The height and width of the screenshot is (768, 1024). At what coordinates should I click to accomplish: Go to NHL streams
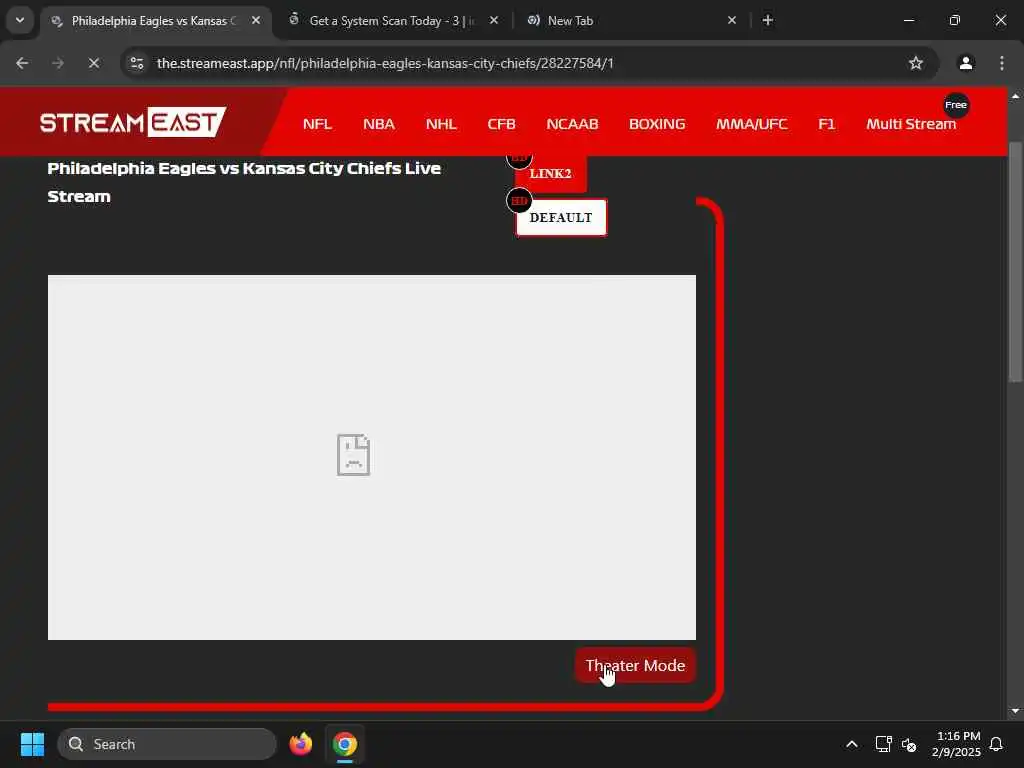pyautogui.click(x=441, y=124)
